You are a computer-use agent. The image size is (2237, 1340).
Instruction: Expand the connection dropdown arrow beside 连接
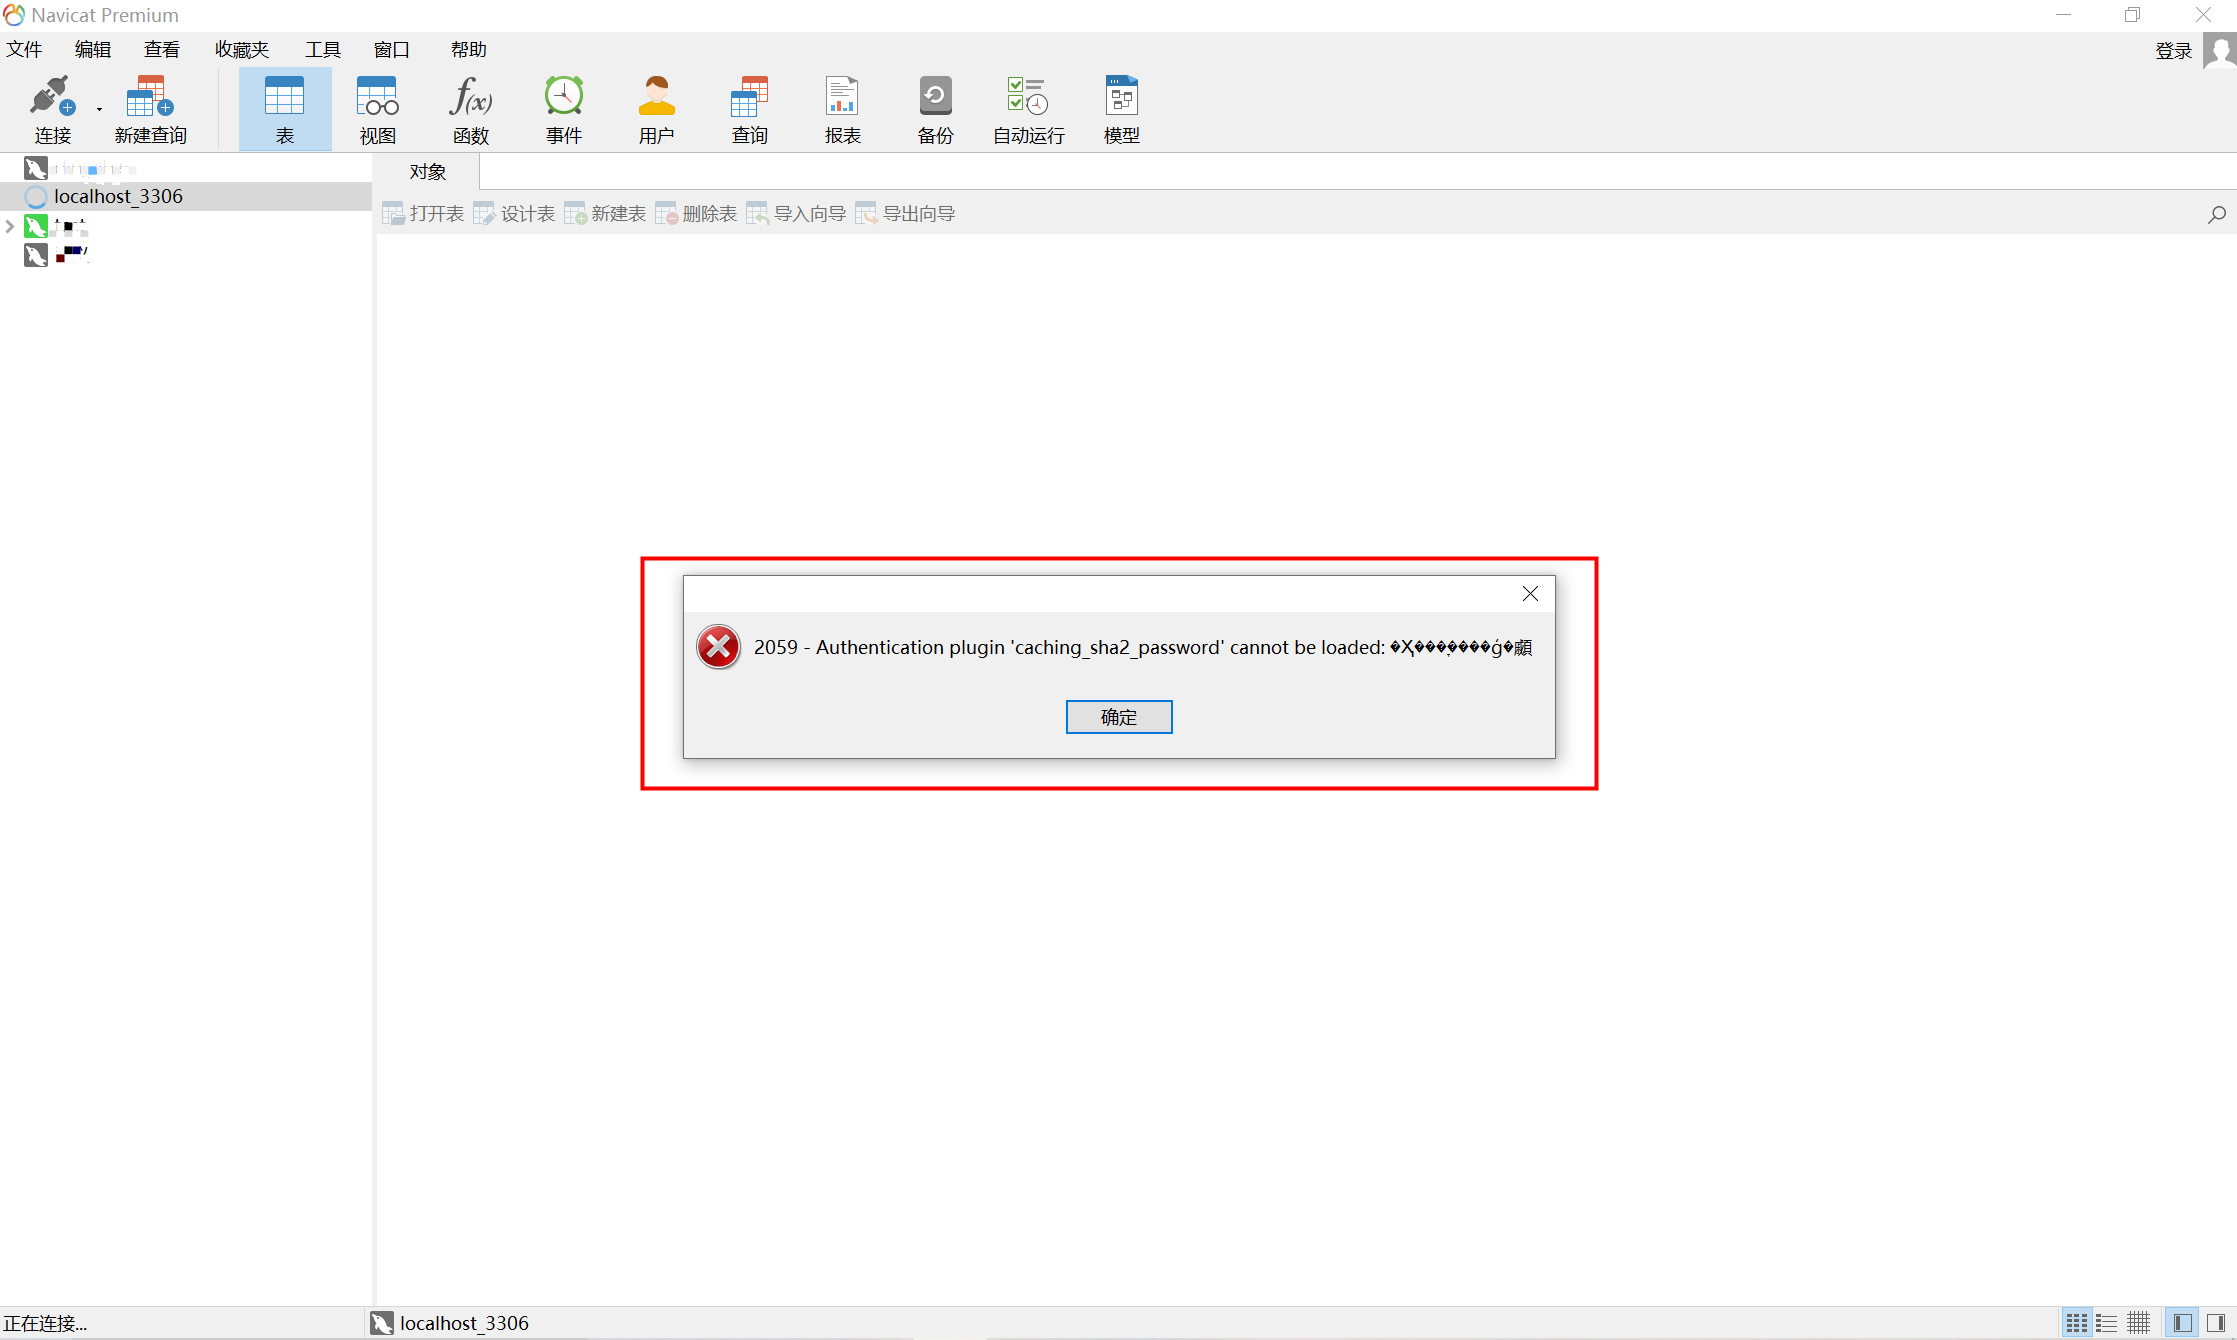(x=99, y=109)
